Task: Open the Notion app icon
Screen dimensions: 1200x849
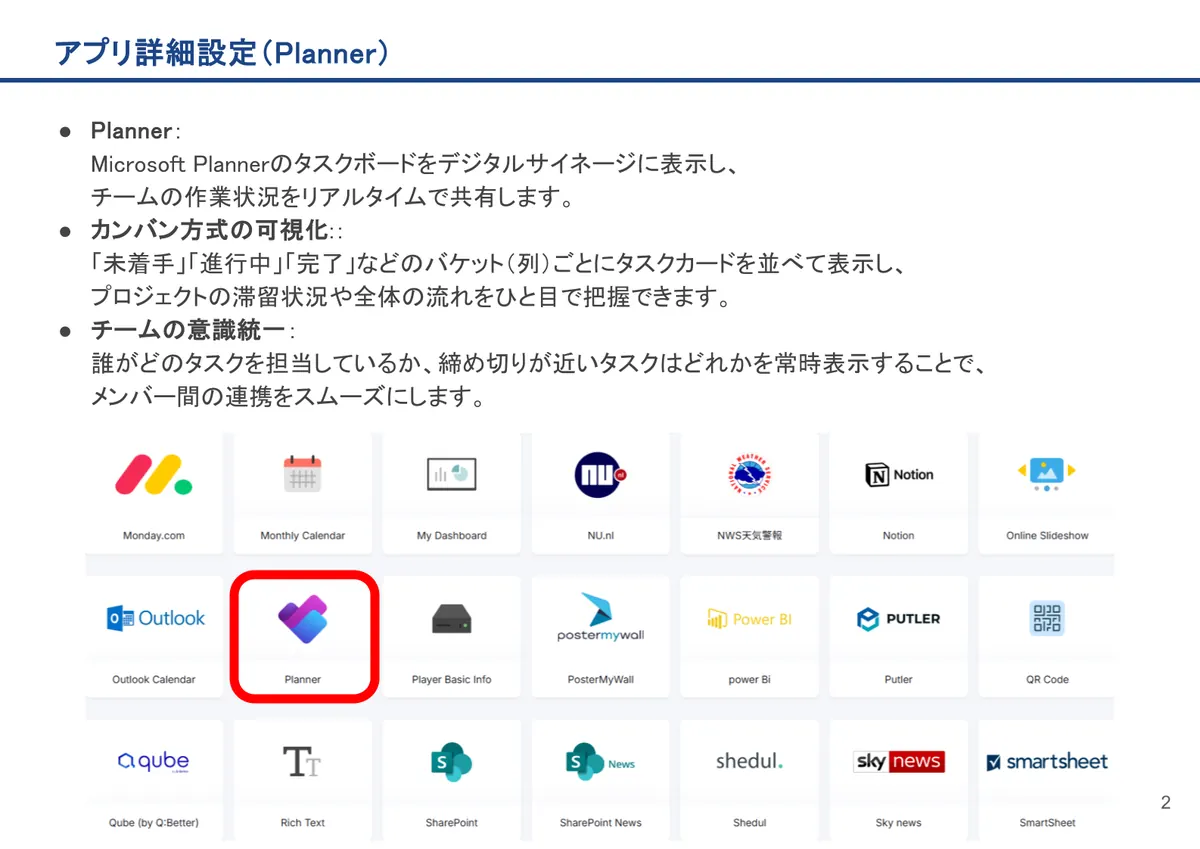Action: [x=898, y=475]
